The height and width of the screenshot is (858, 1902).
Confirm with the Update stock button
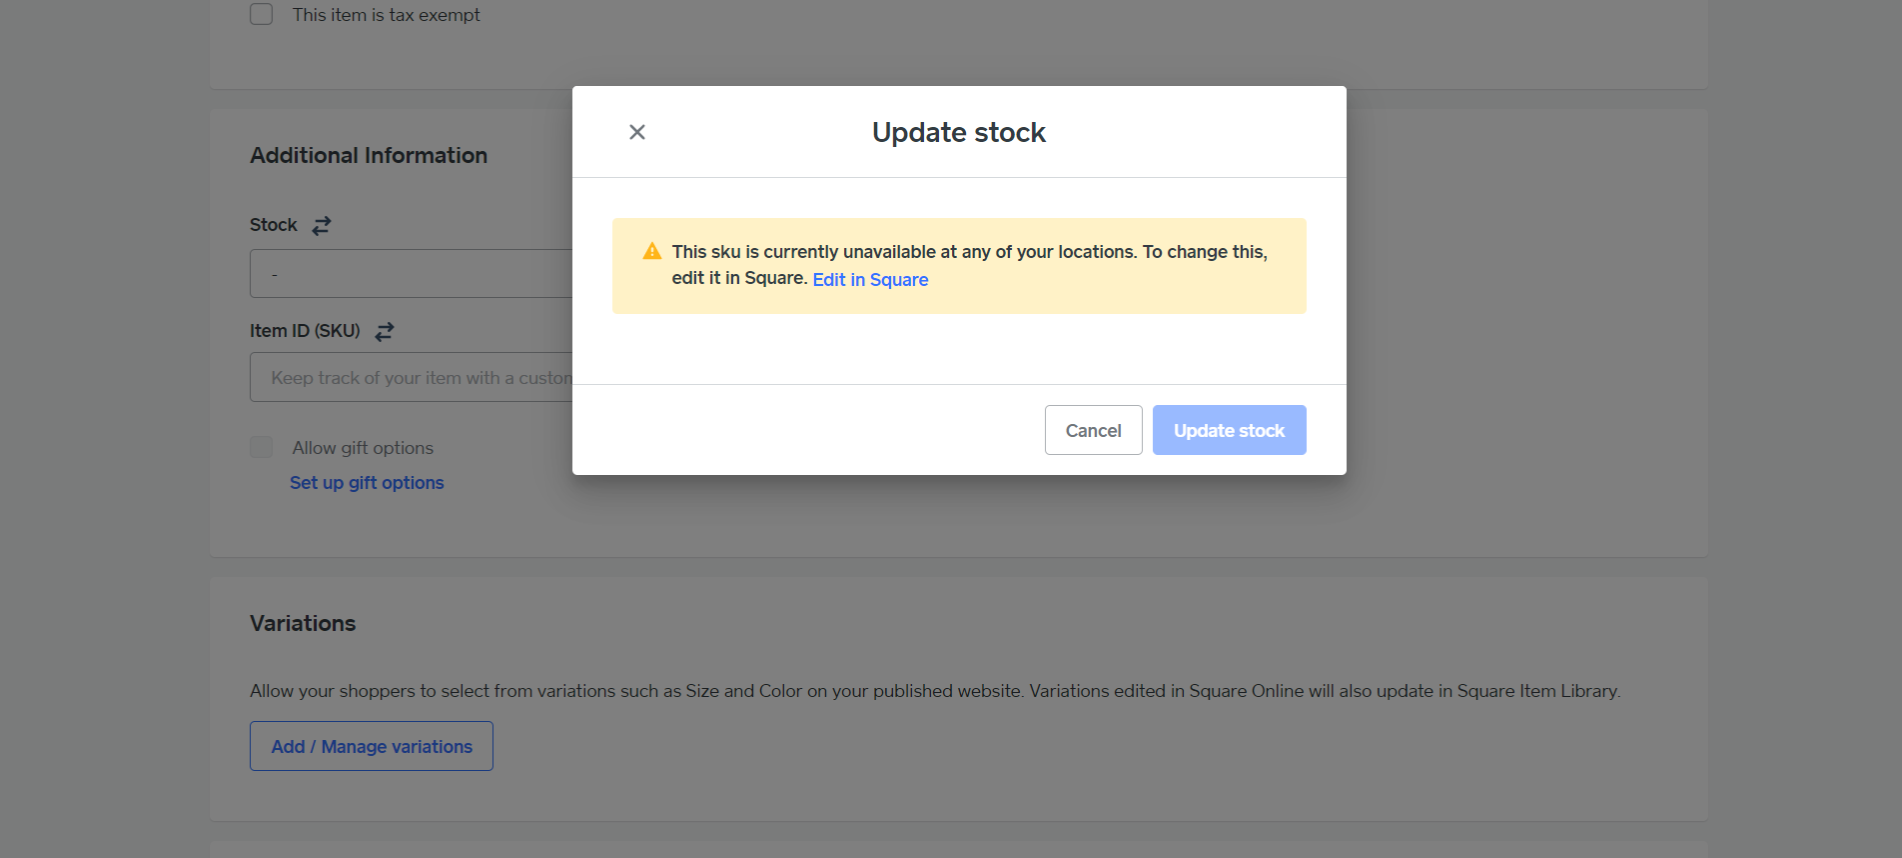click(x=1229, y=430)
